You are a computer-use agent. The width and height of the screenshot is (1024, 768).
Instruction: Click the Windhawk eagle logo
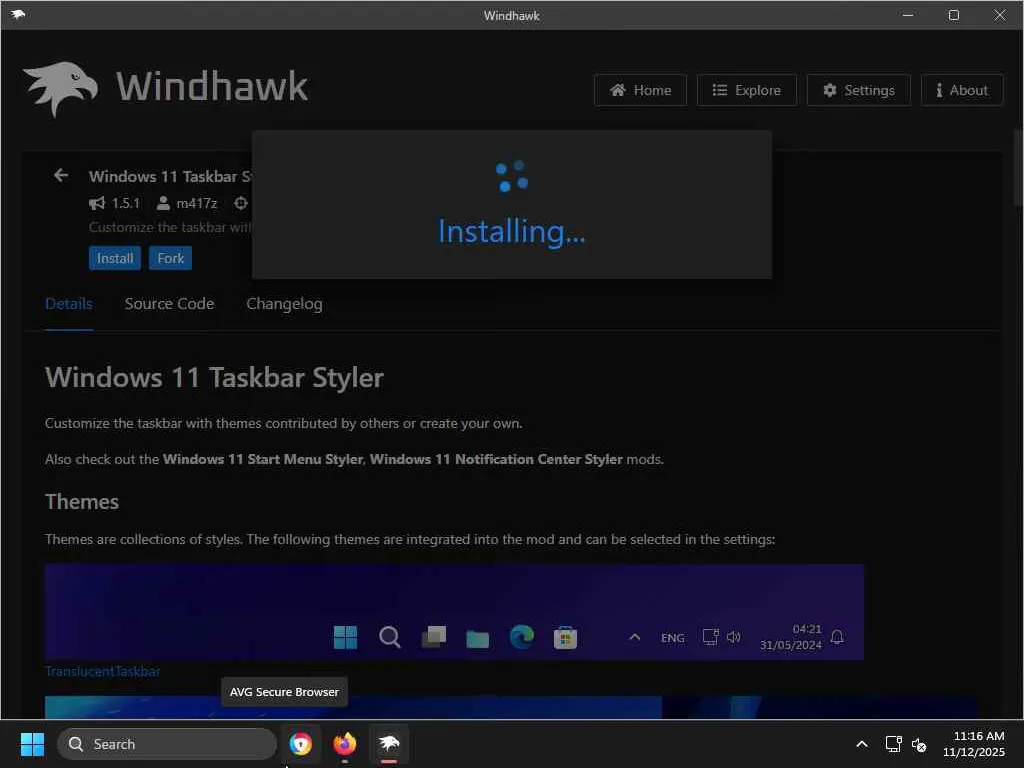tap(61, 88)
